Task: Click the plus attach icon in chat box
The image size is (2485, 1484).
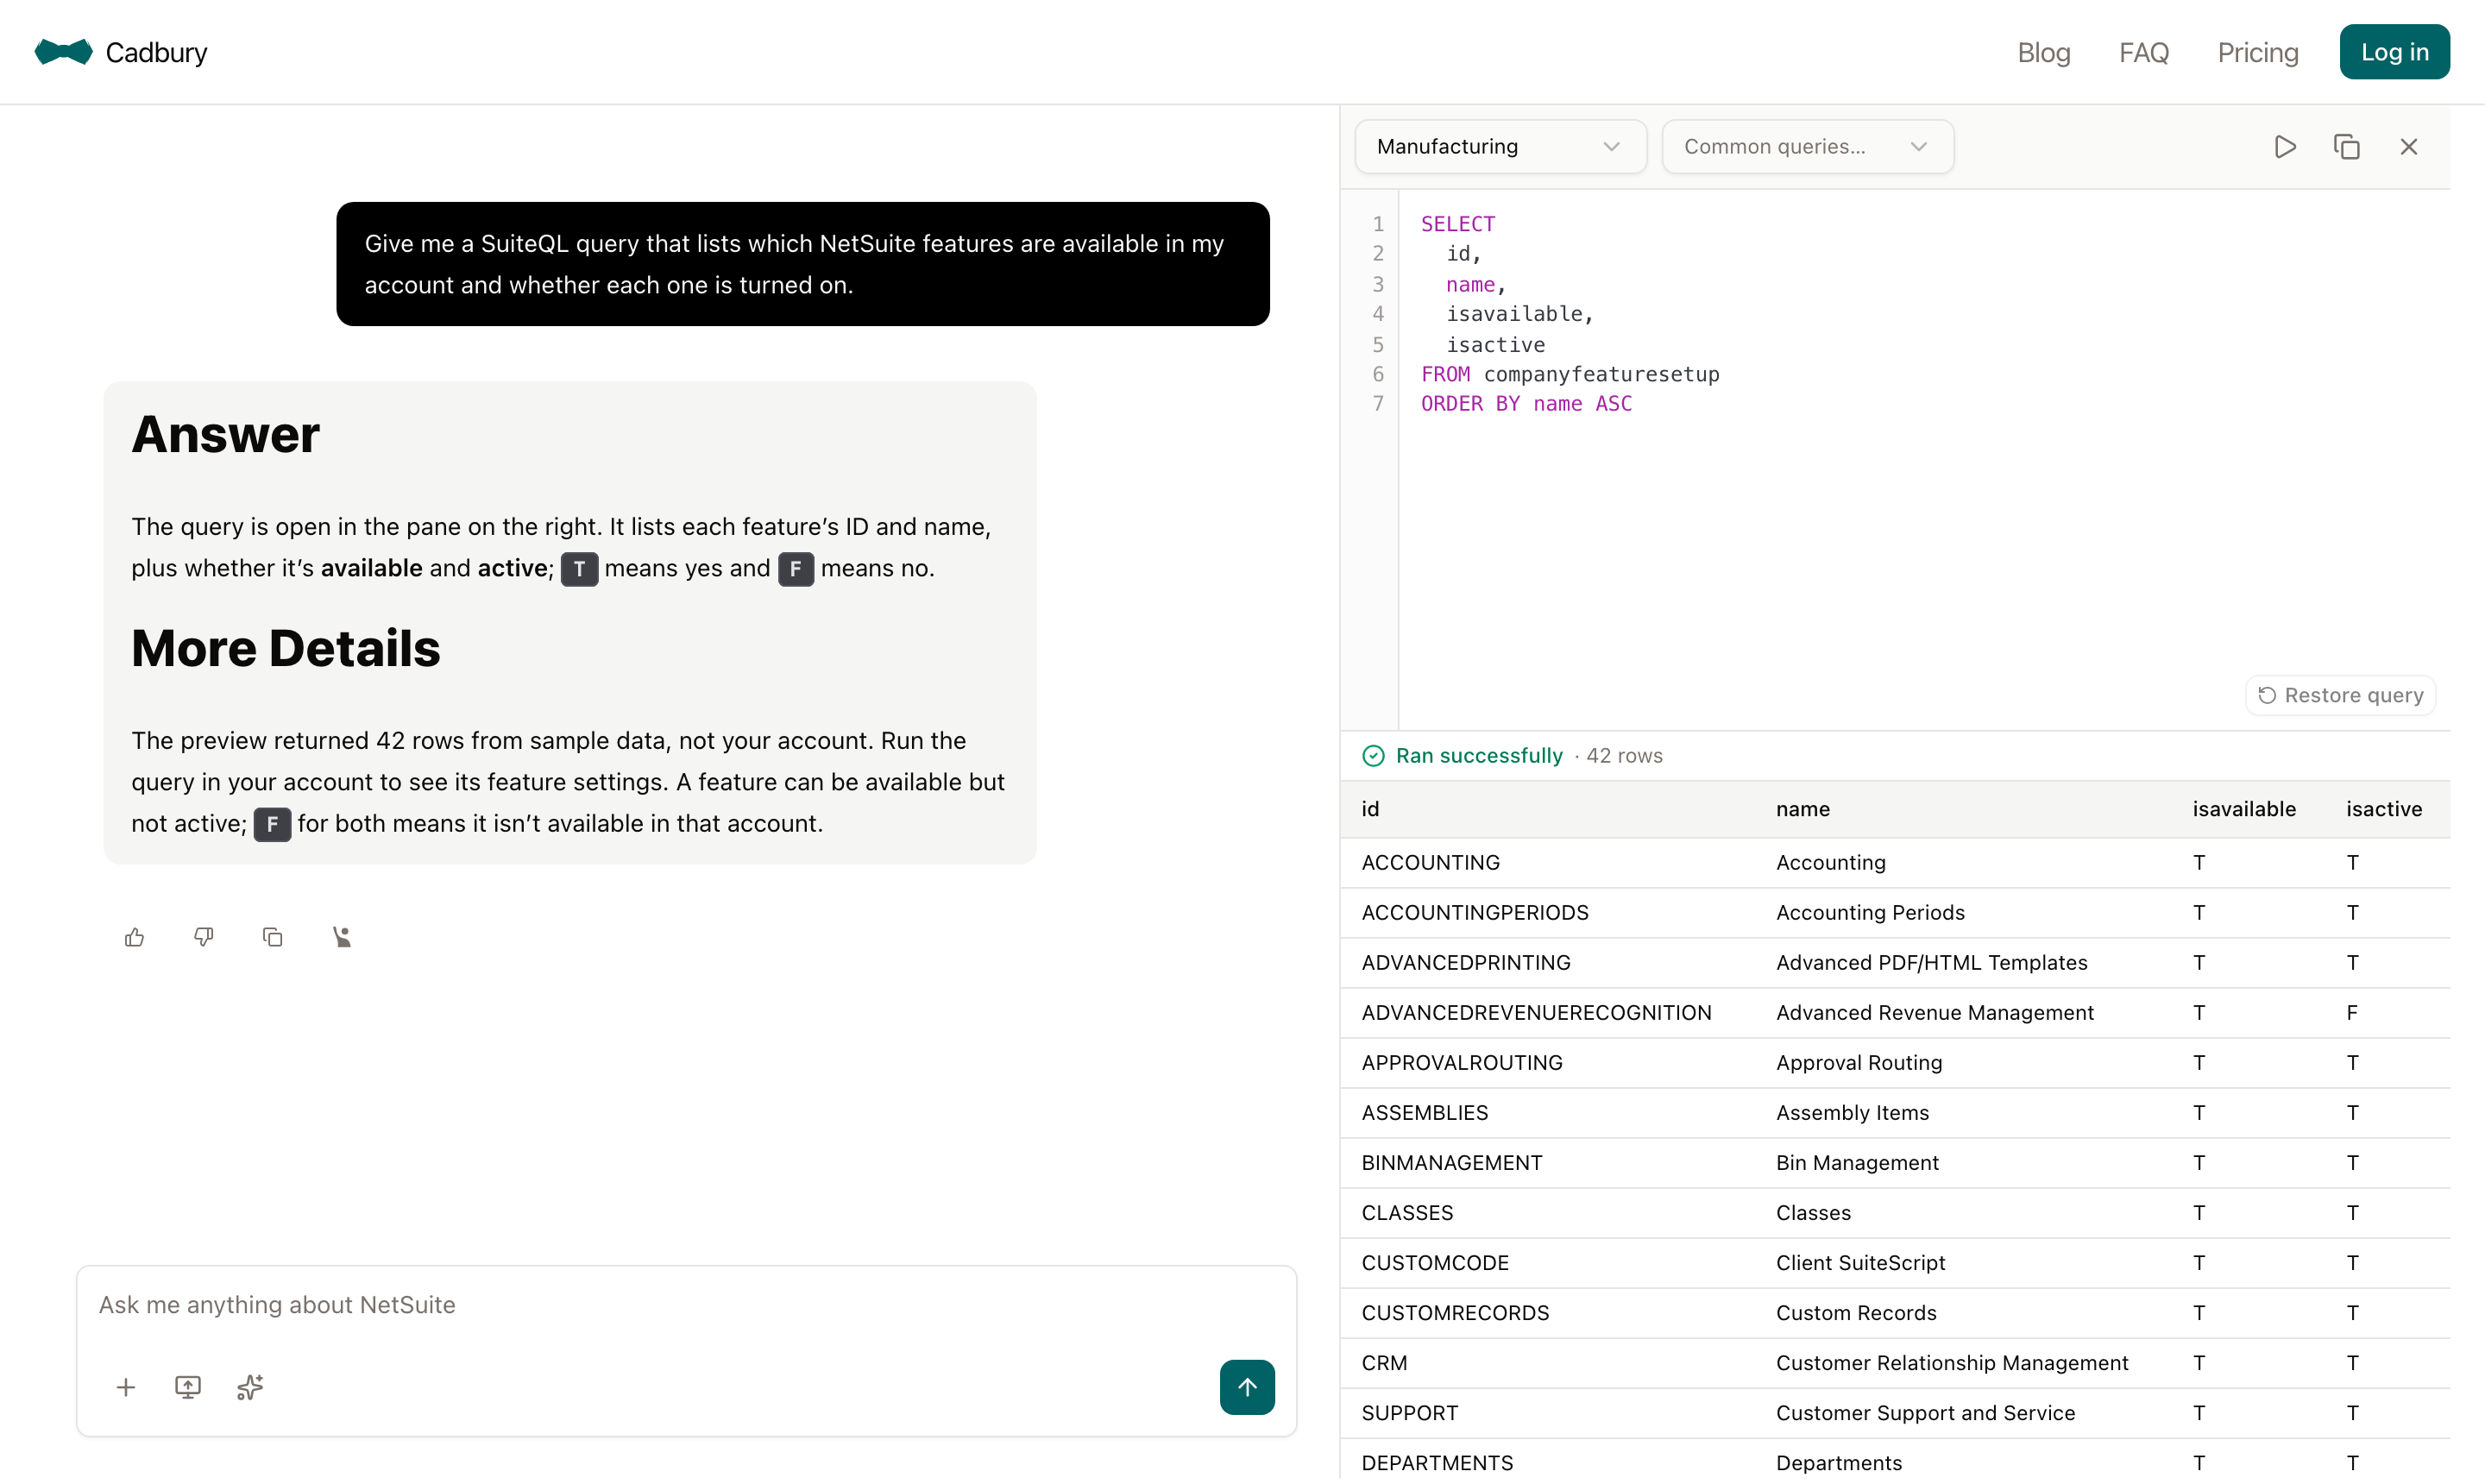Action: 126,1387
